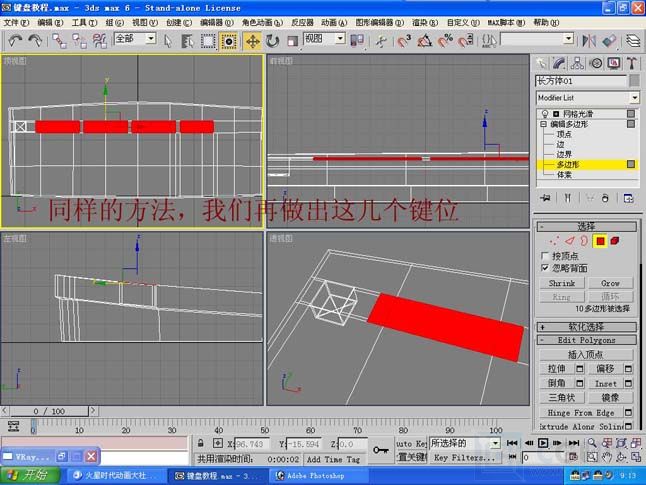
Task: Click the Undo arrow in the toolbar
Action: (15, 40)
